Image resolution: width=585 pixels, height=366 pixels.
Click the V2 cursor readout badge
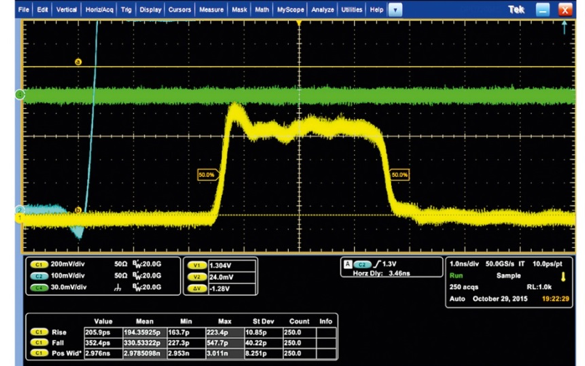pos(197,277)
